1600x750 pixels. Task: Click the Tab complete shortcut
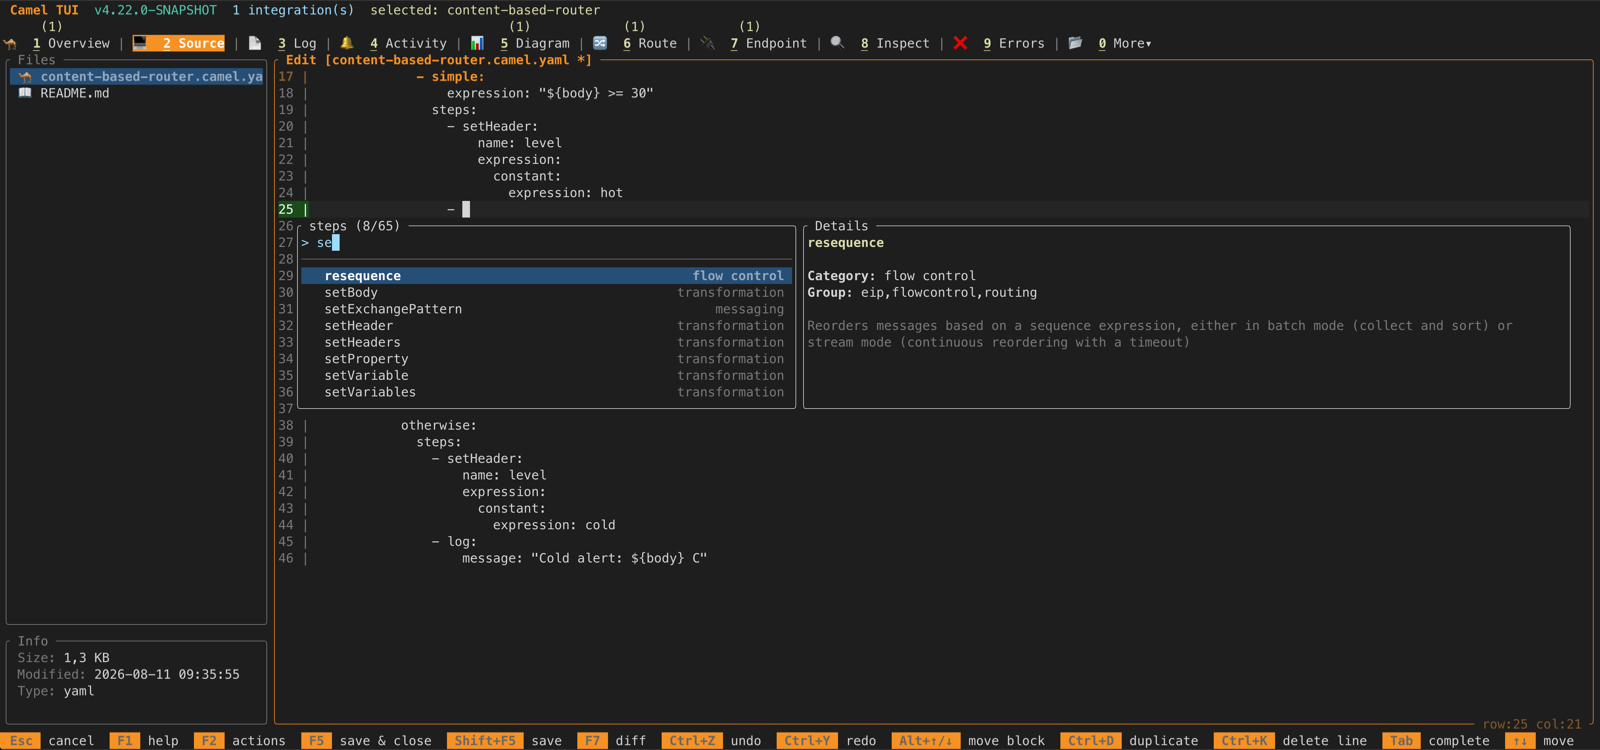[x=1437, y=741]
